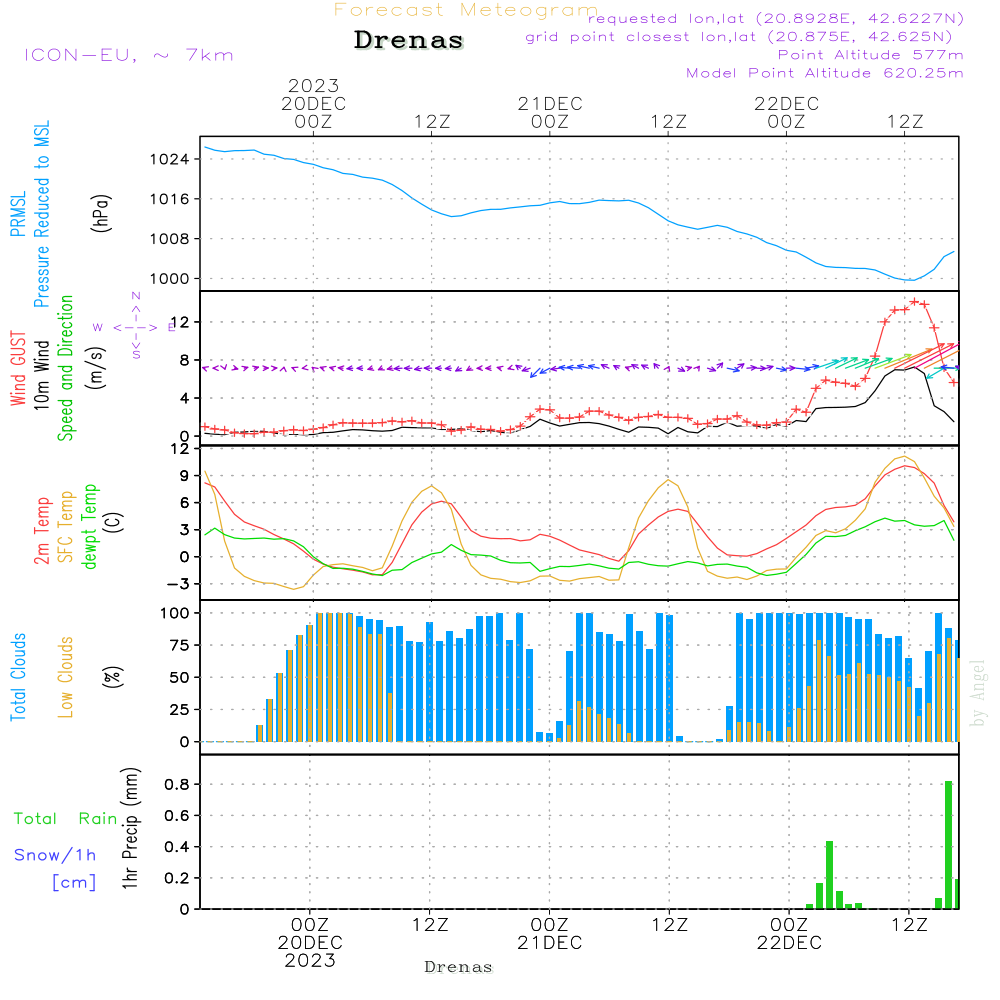1000x1000 pixels.
Task: Select the 'Drenas' title at the top
Action: pyautogui.click(x=409, y=41)
